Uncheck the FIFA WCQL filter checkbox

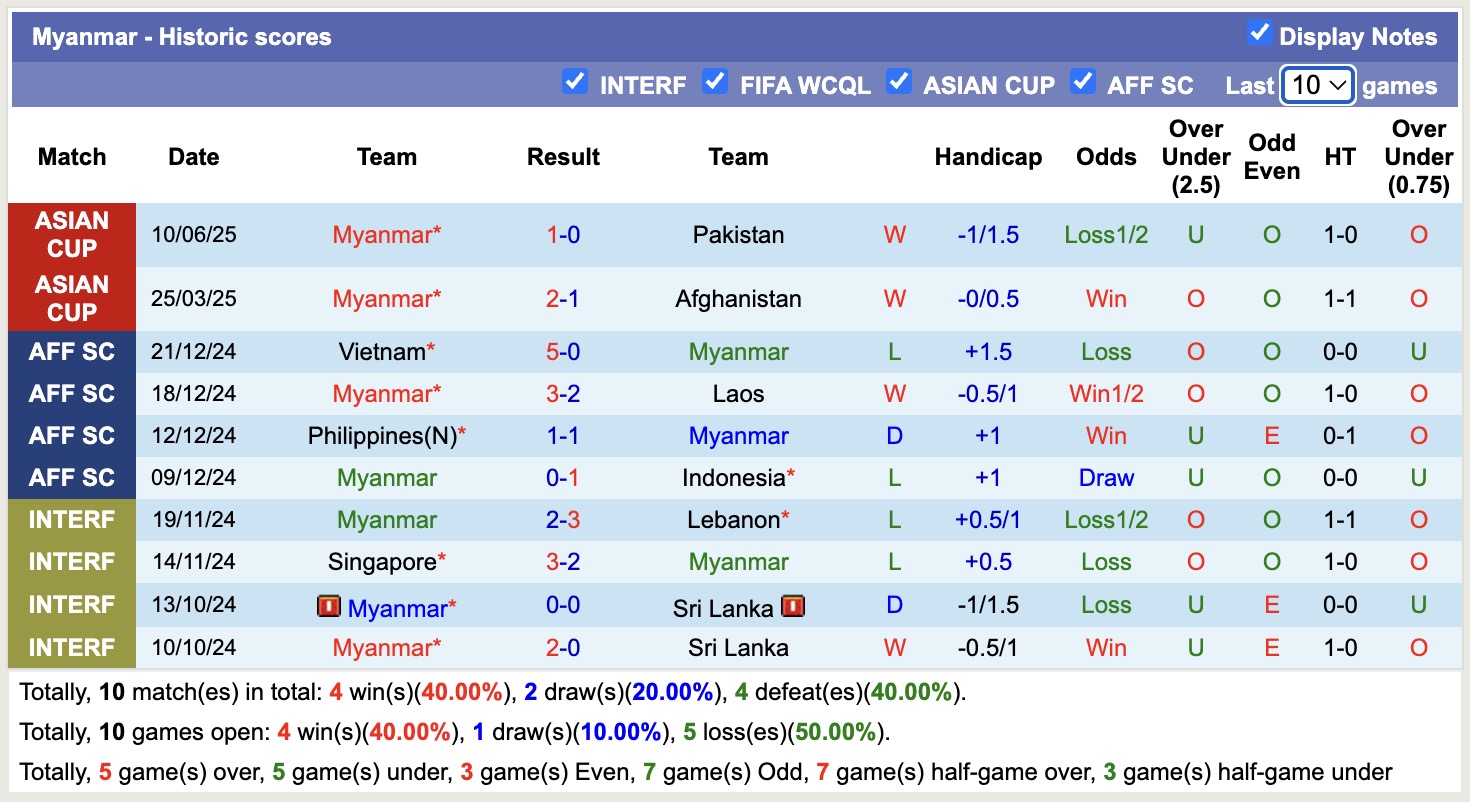(x=714, y=81)
